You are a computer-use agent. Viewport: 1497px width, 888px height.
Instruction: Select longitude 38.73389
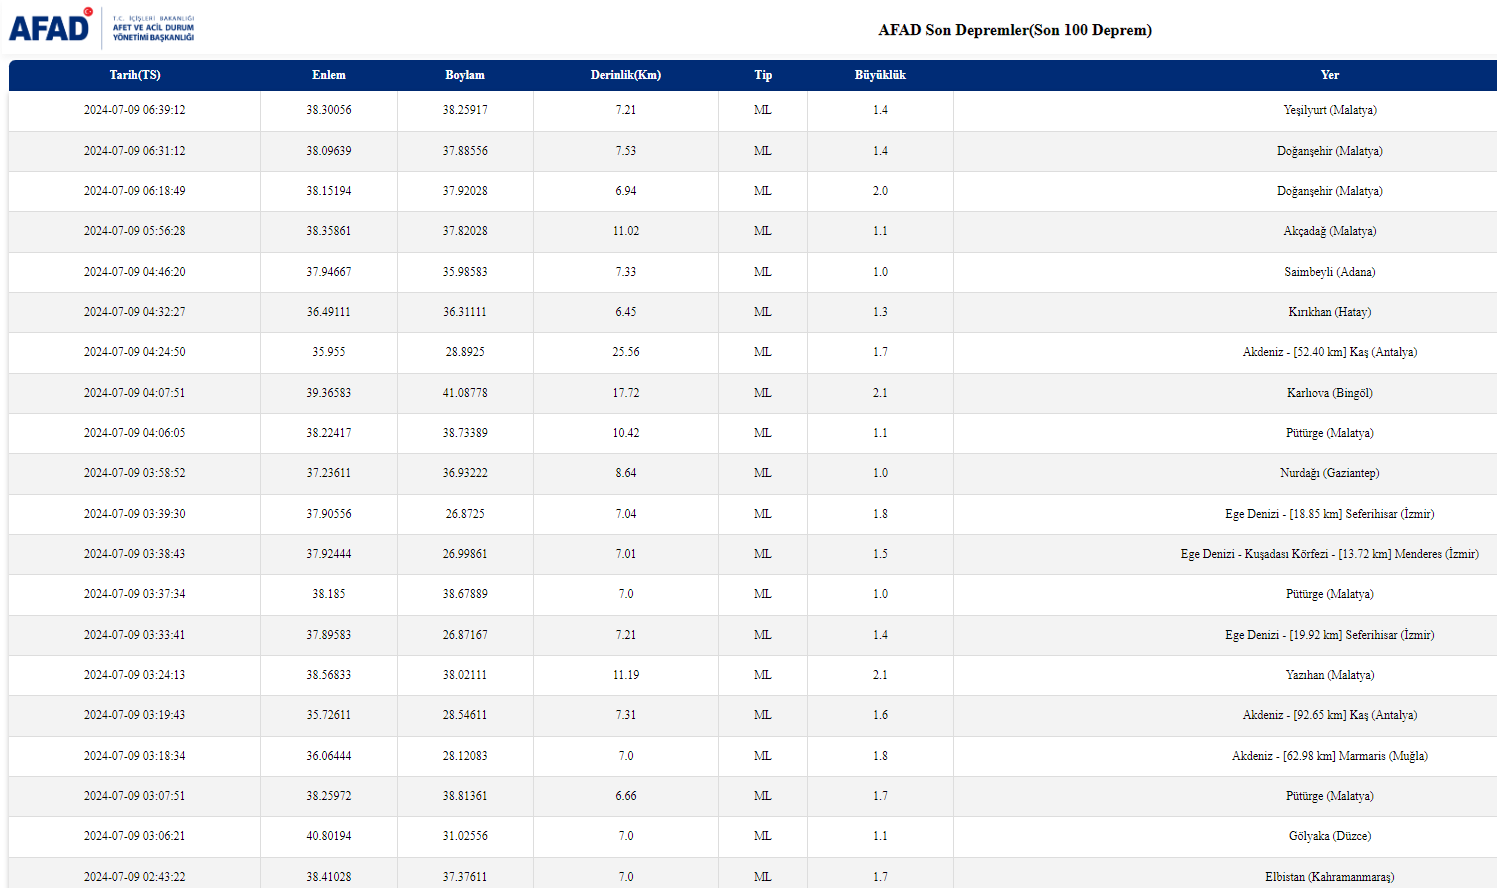(465, 433)
